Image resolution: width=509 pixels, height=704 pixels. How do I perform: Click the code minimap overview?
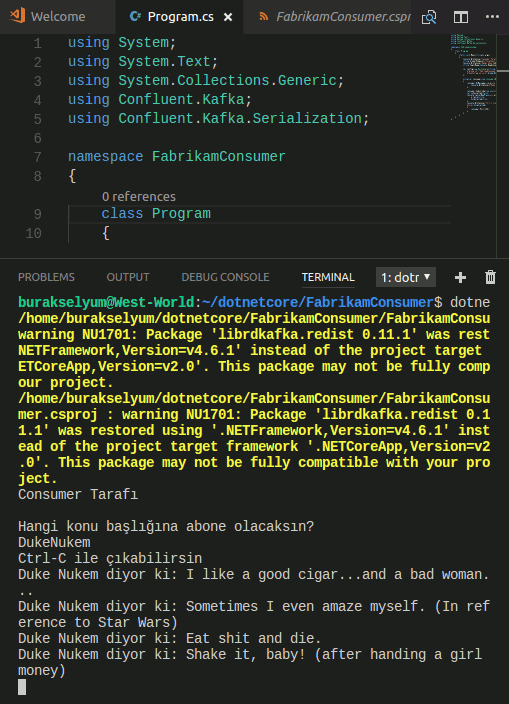[x=473, y=76]
